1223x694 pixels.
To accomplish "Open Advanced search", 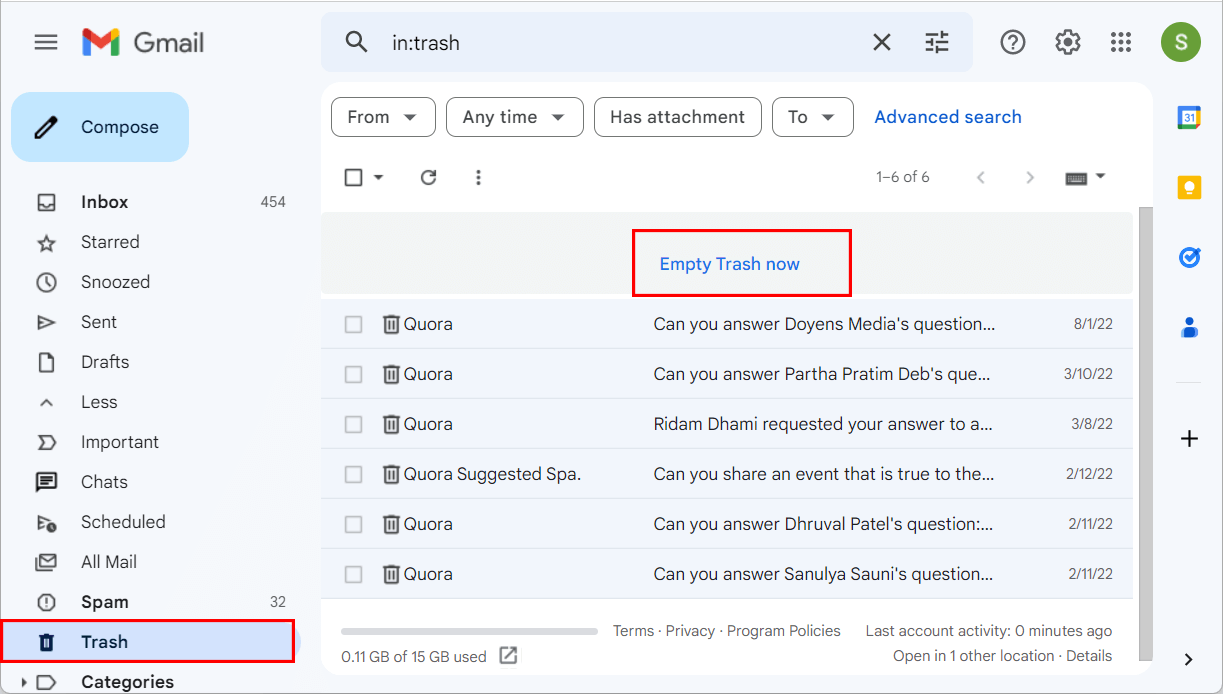I will tap(947, 117).
